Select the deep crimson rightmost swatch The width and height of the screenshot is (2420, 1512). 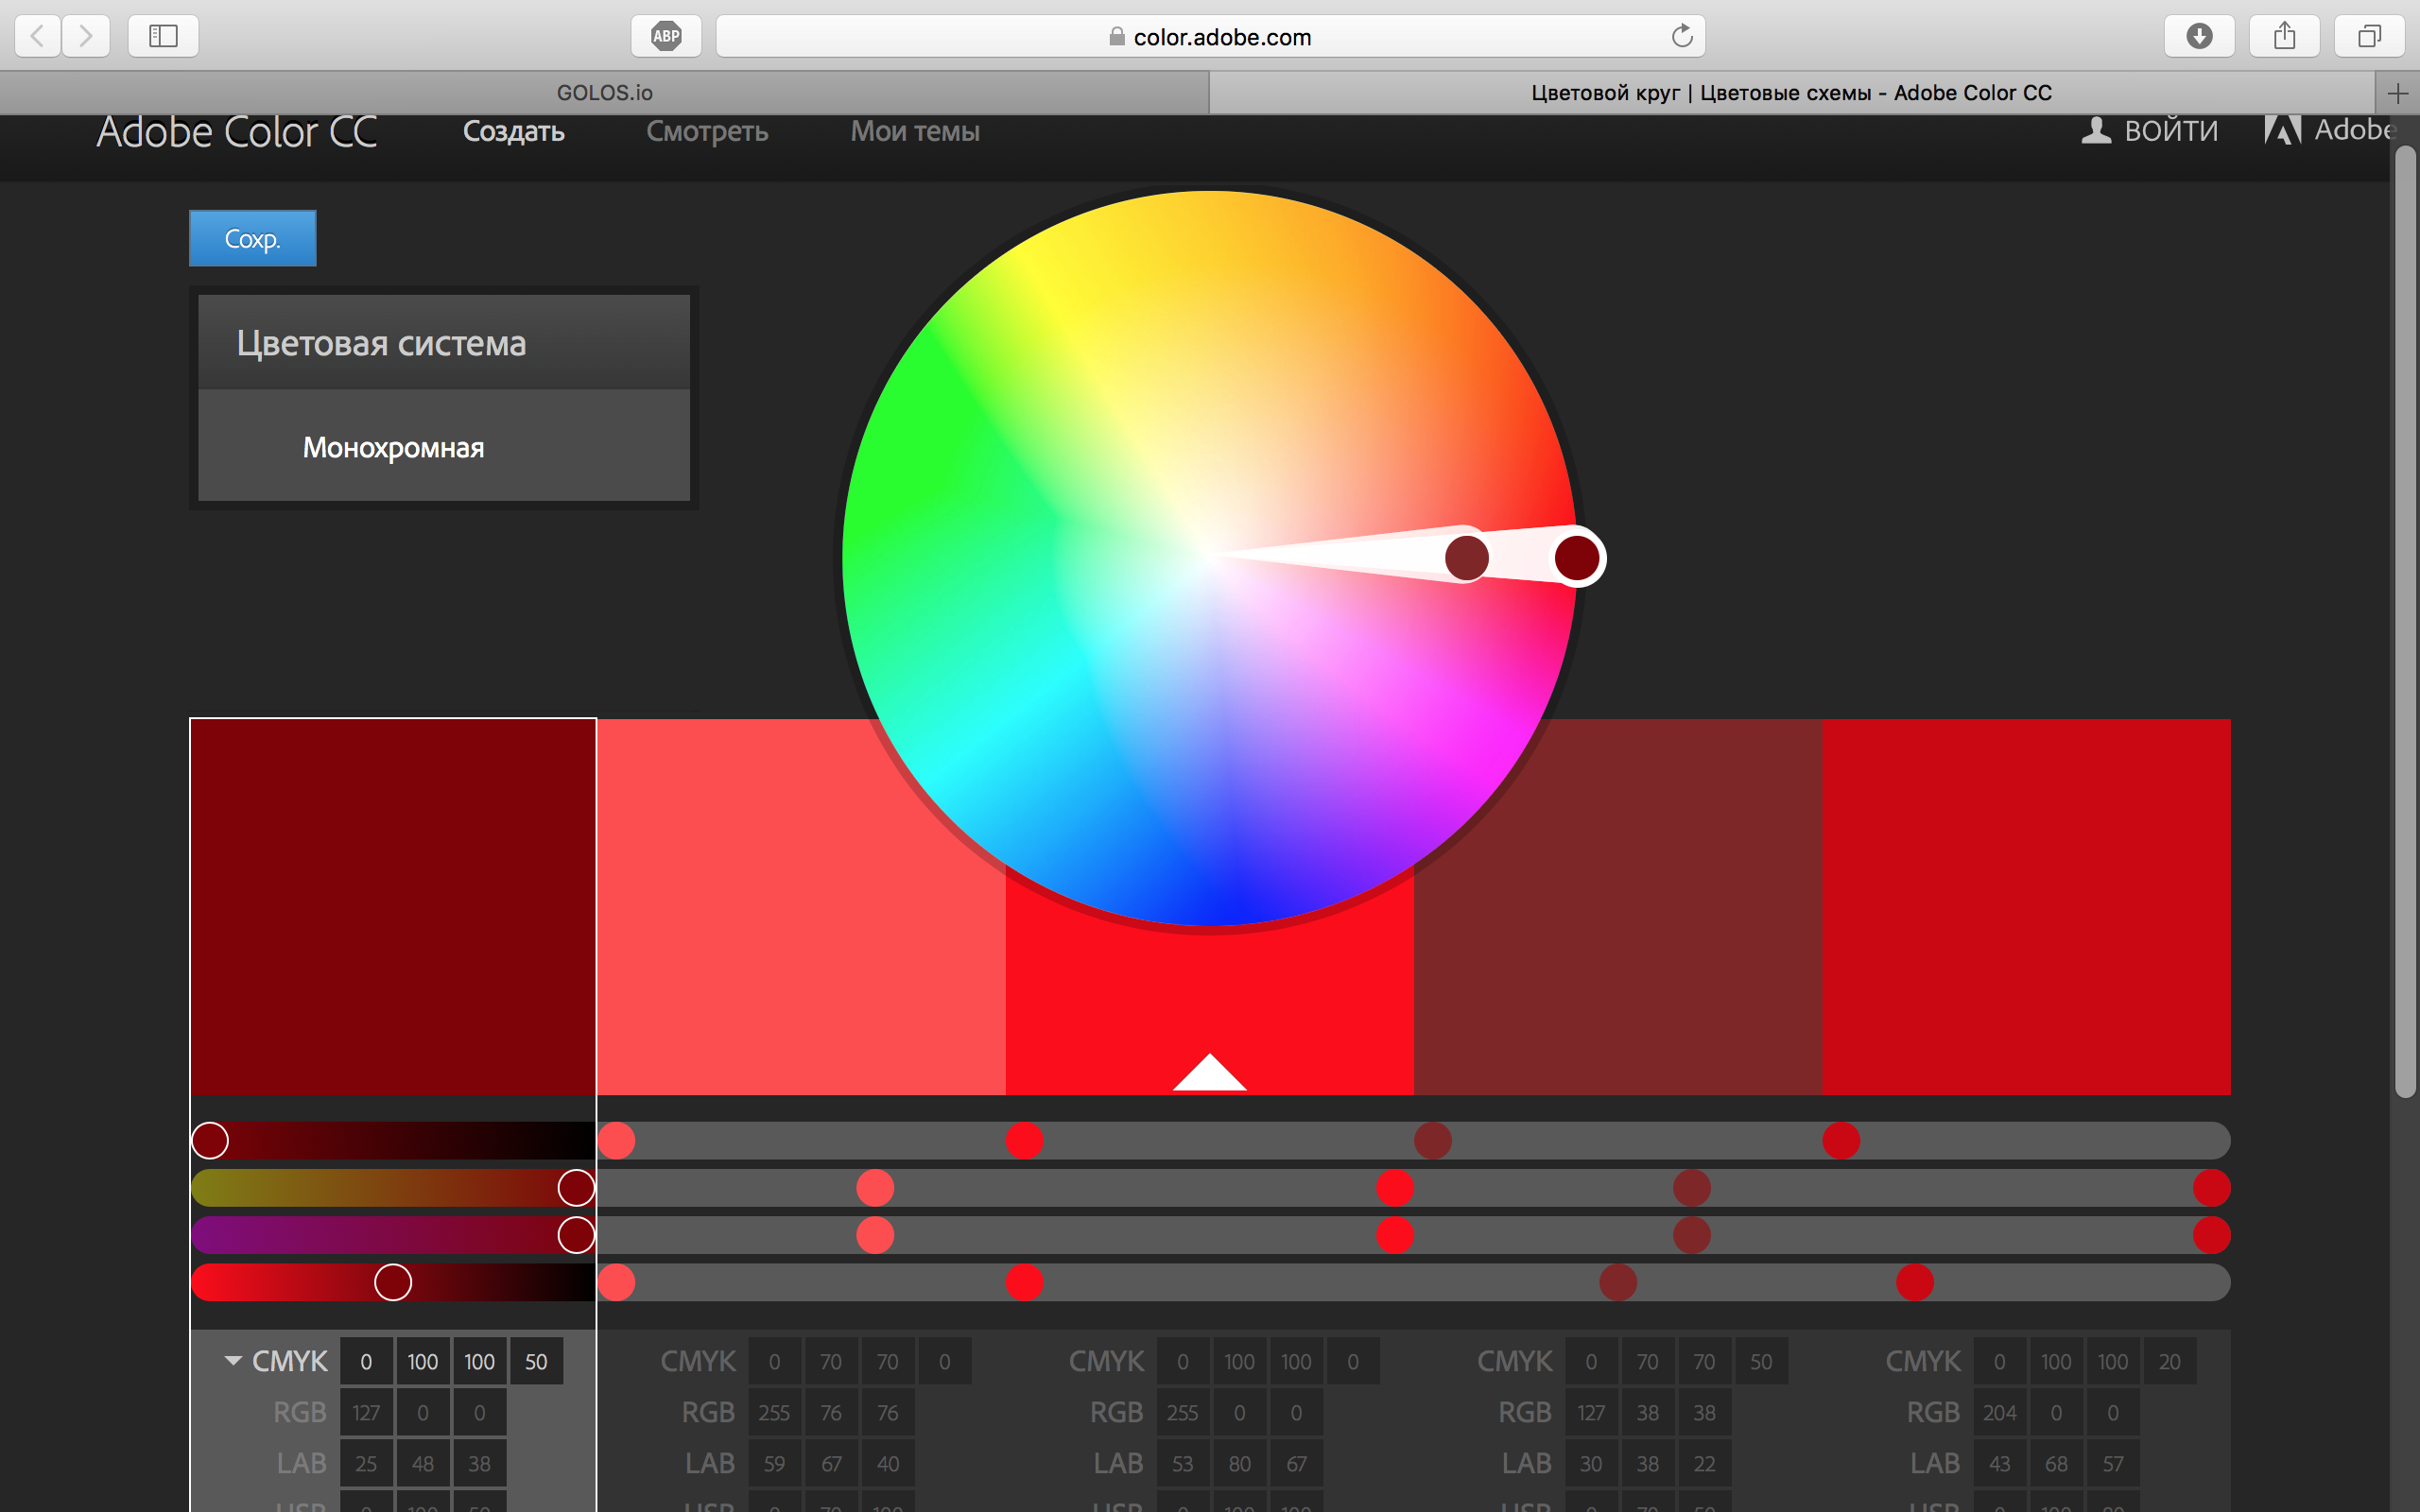coord(2026,907)
